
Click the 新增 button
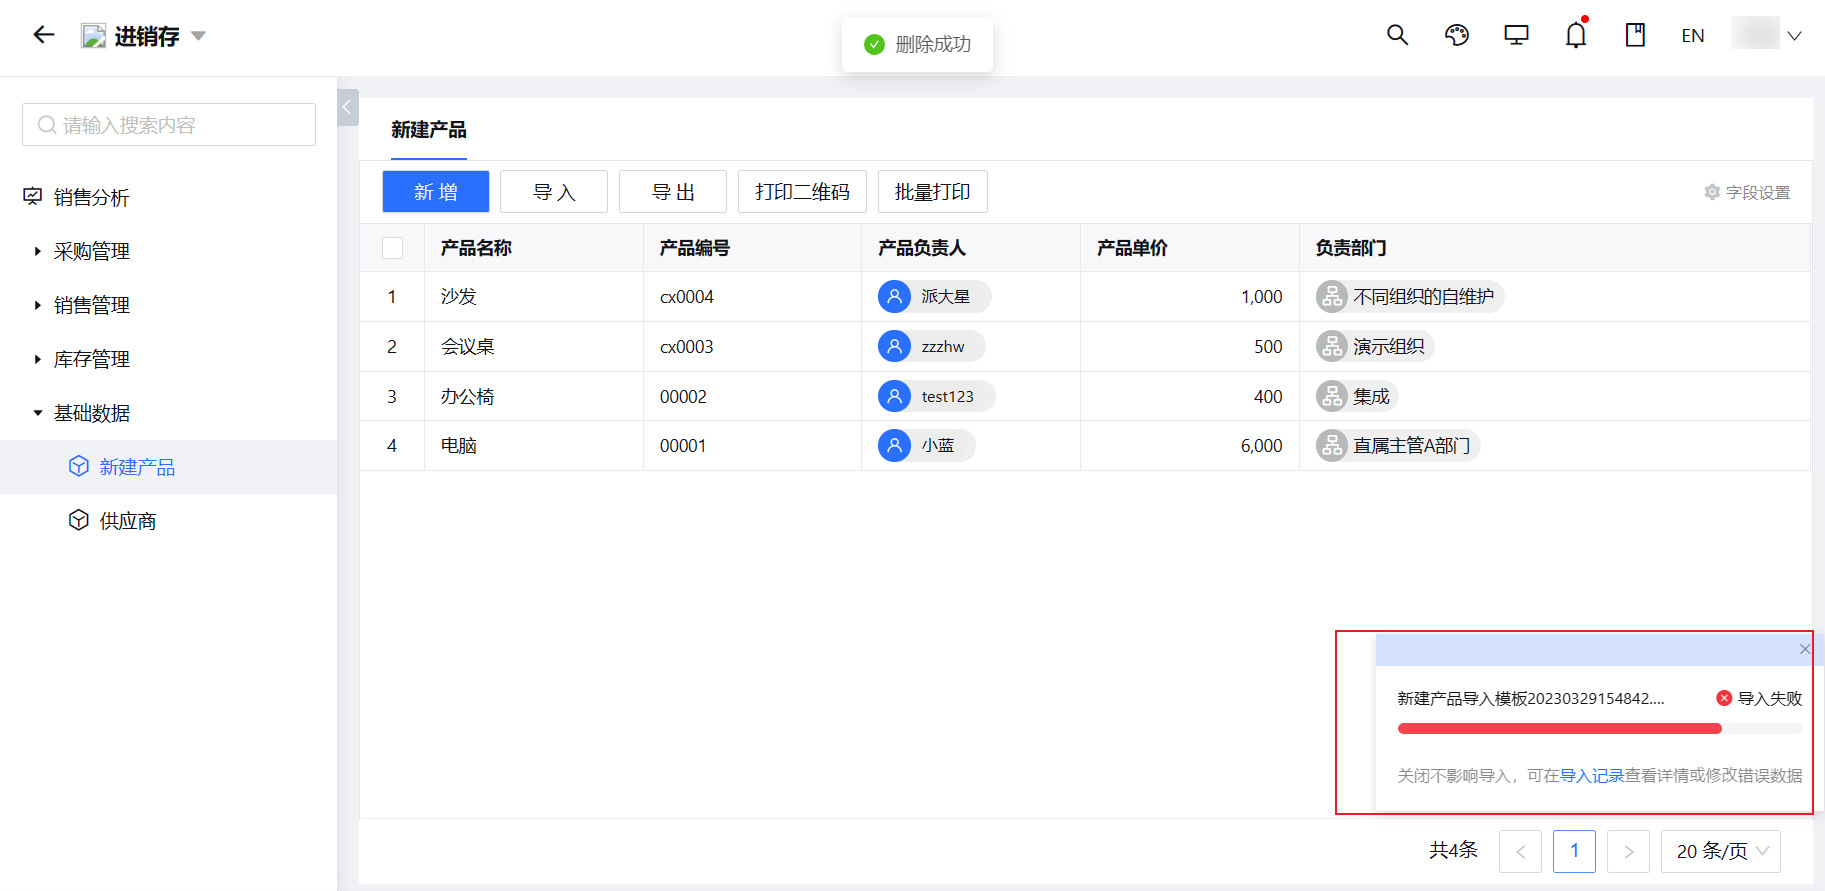pos(436,192)
